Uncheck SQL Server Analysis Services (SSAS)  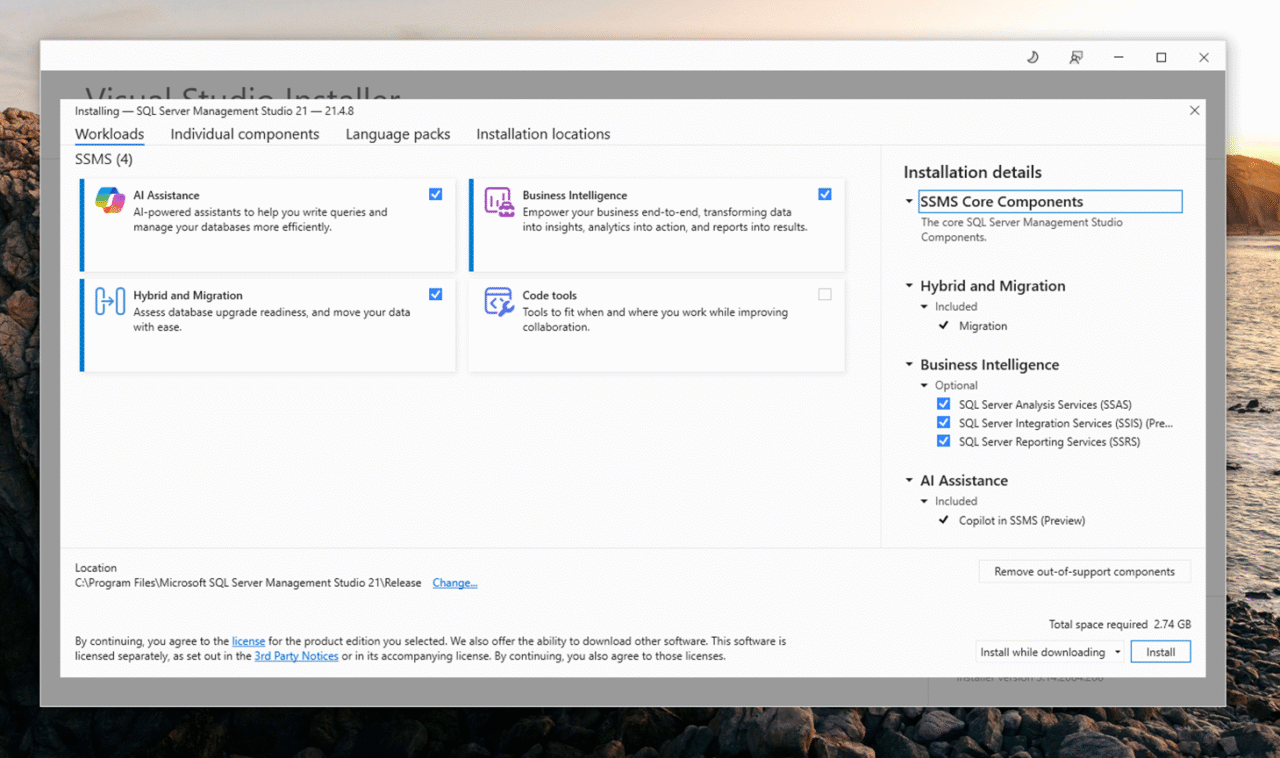pyautogui.click(x=943, y=404)
